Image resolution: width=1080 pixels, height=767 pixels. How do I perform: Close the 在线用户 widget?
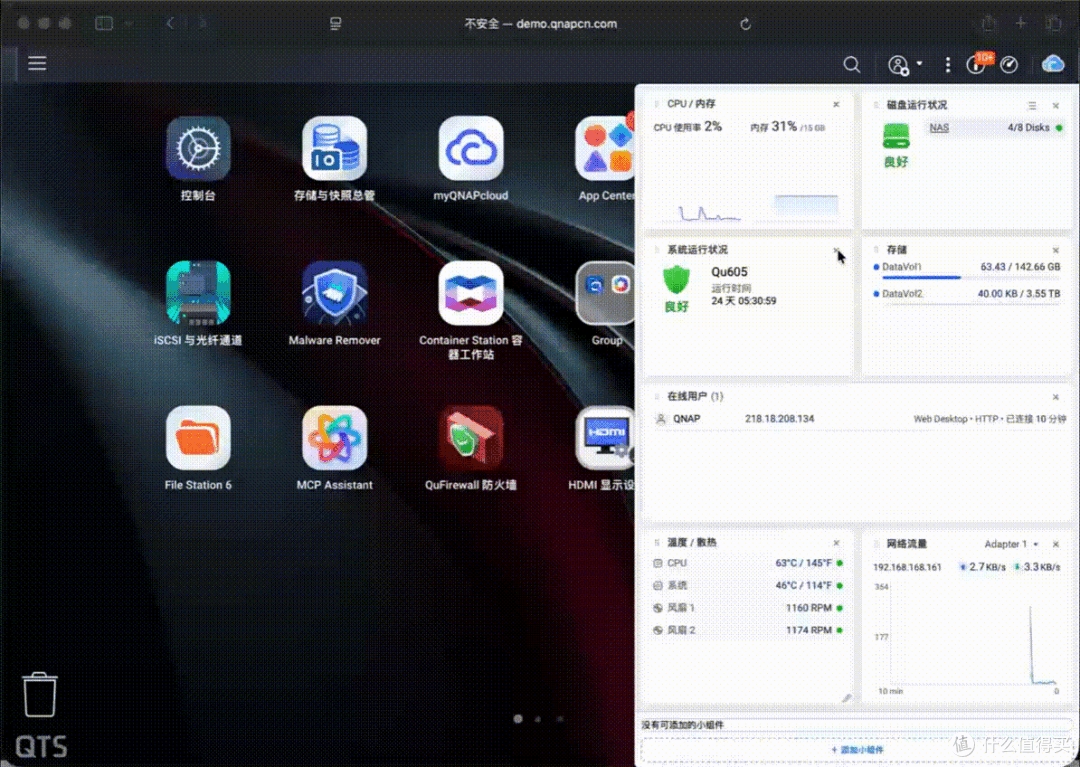[x=1056, y=397]
